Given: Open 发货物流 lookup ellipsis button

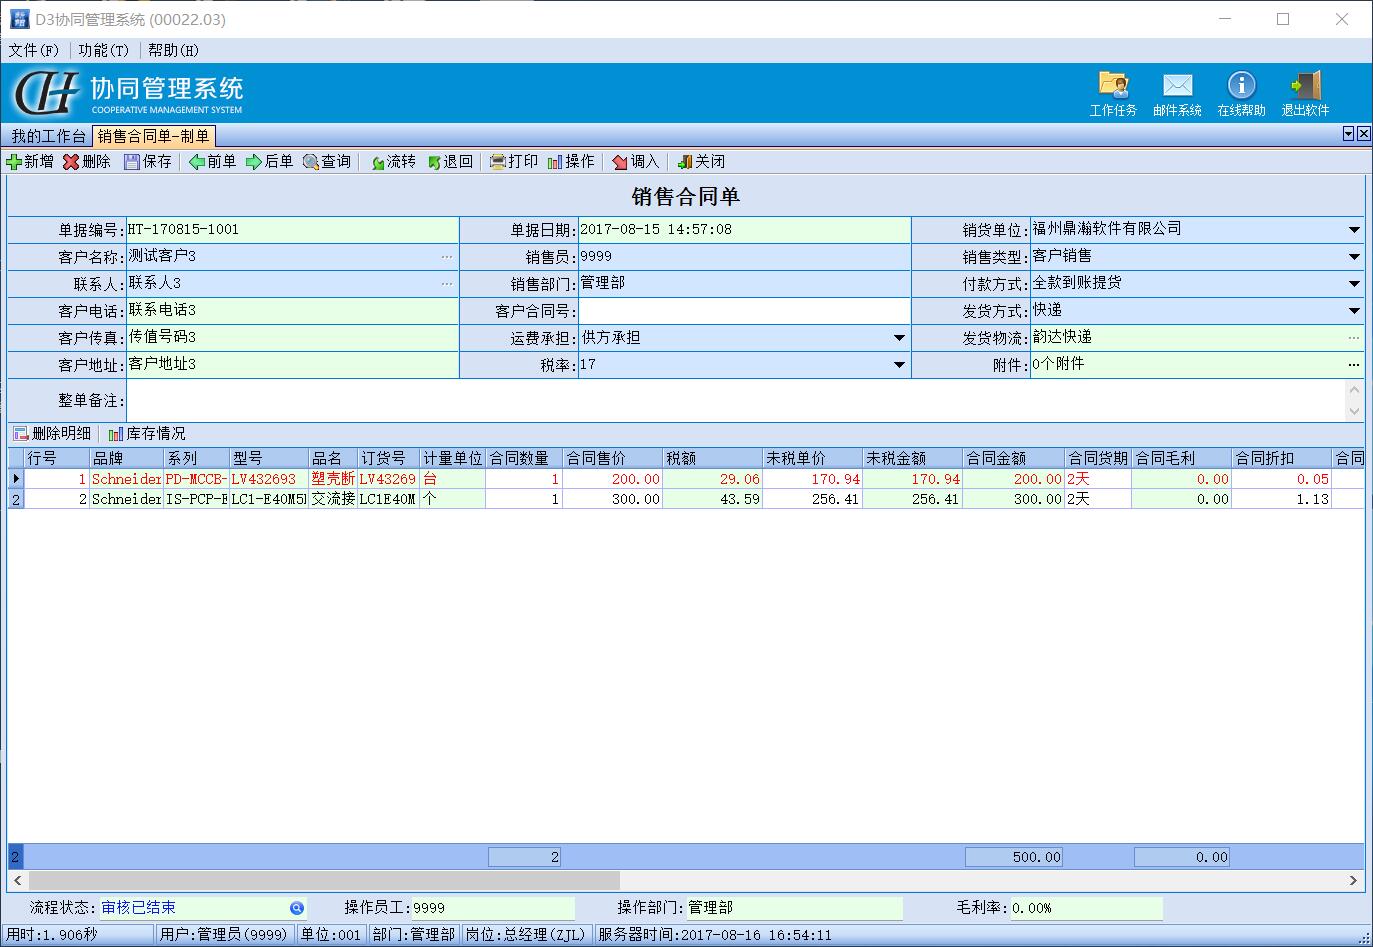Looking at the screenshot, I should [1354, 338].
